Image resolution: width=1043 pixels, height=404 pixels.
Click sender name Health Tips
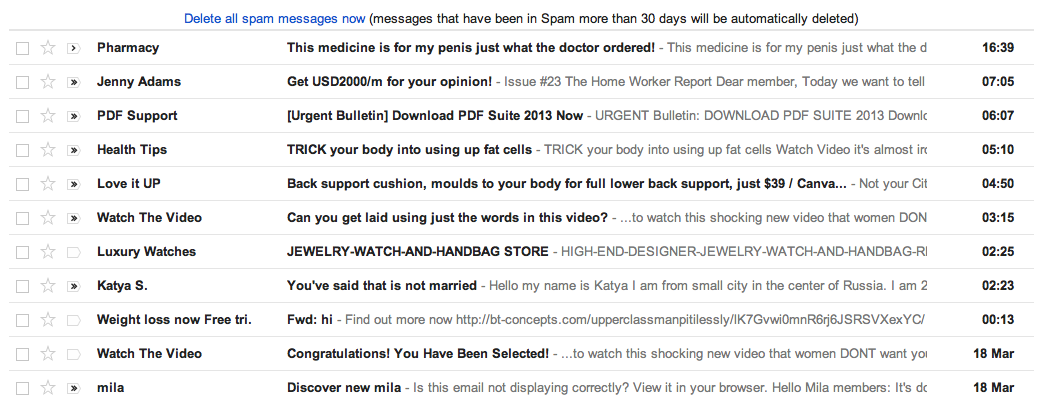tap(131, 150)
